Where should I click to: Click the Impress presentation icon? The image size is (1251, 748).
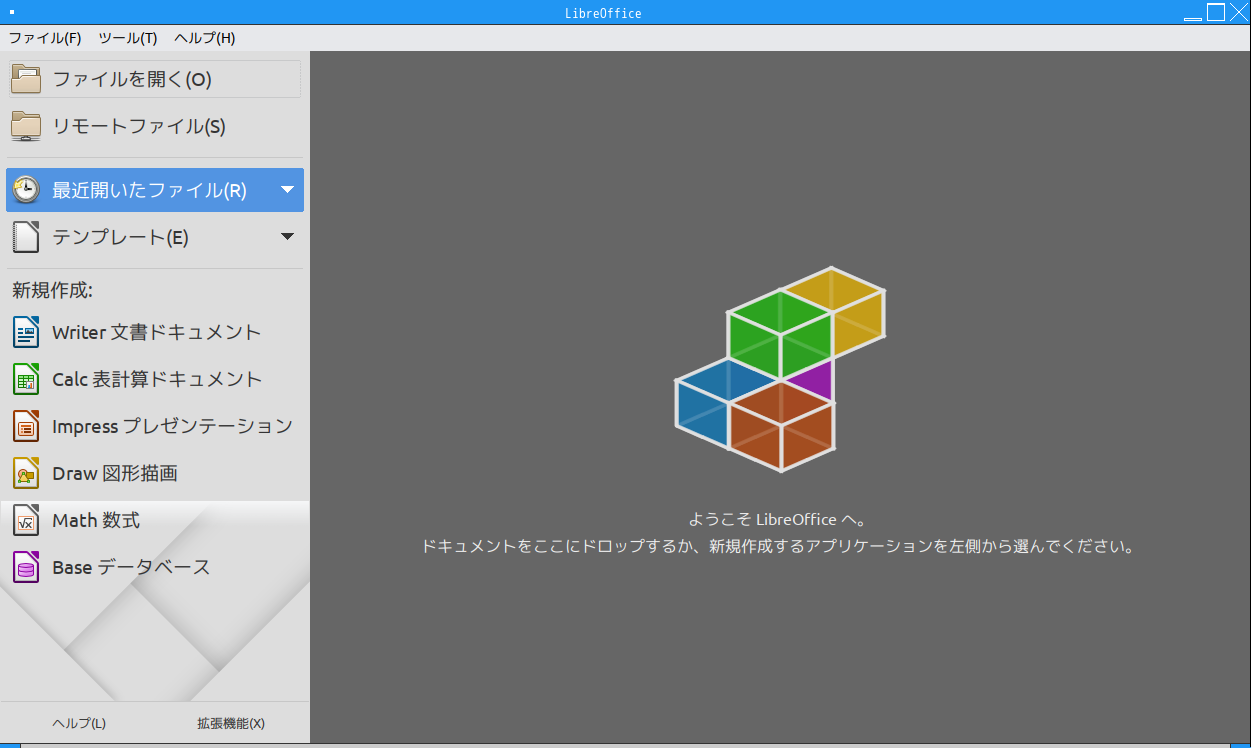point(26,426)
